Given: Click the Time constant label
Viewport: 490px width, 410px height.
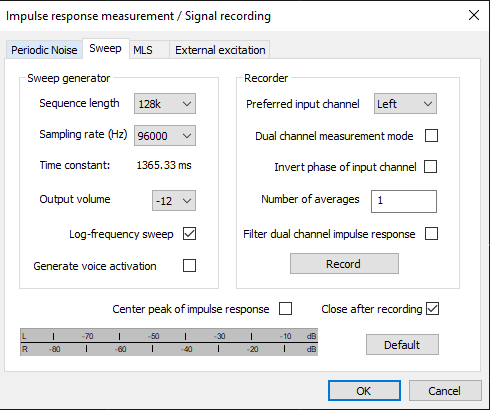Looking at the screenshot, I should [75, 165].
